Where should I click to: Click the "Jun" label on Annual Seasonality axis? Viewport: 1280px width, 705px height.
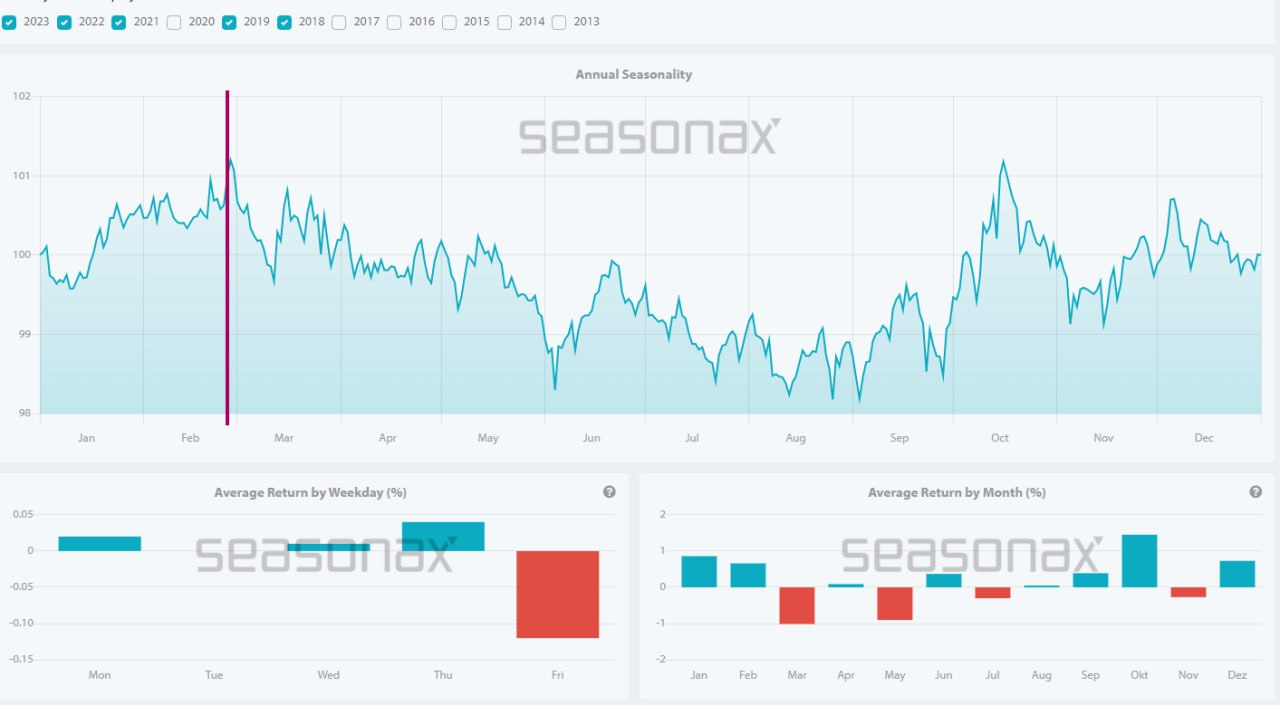point(592,438)
